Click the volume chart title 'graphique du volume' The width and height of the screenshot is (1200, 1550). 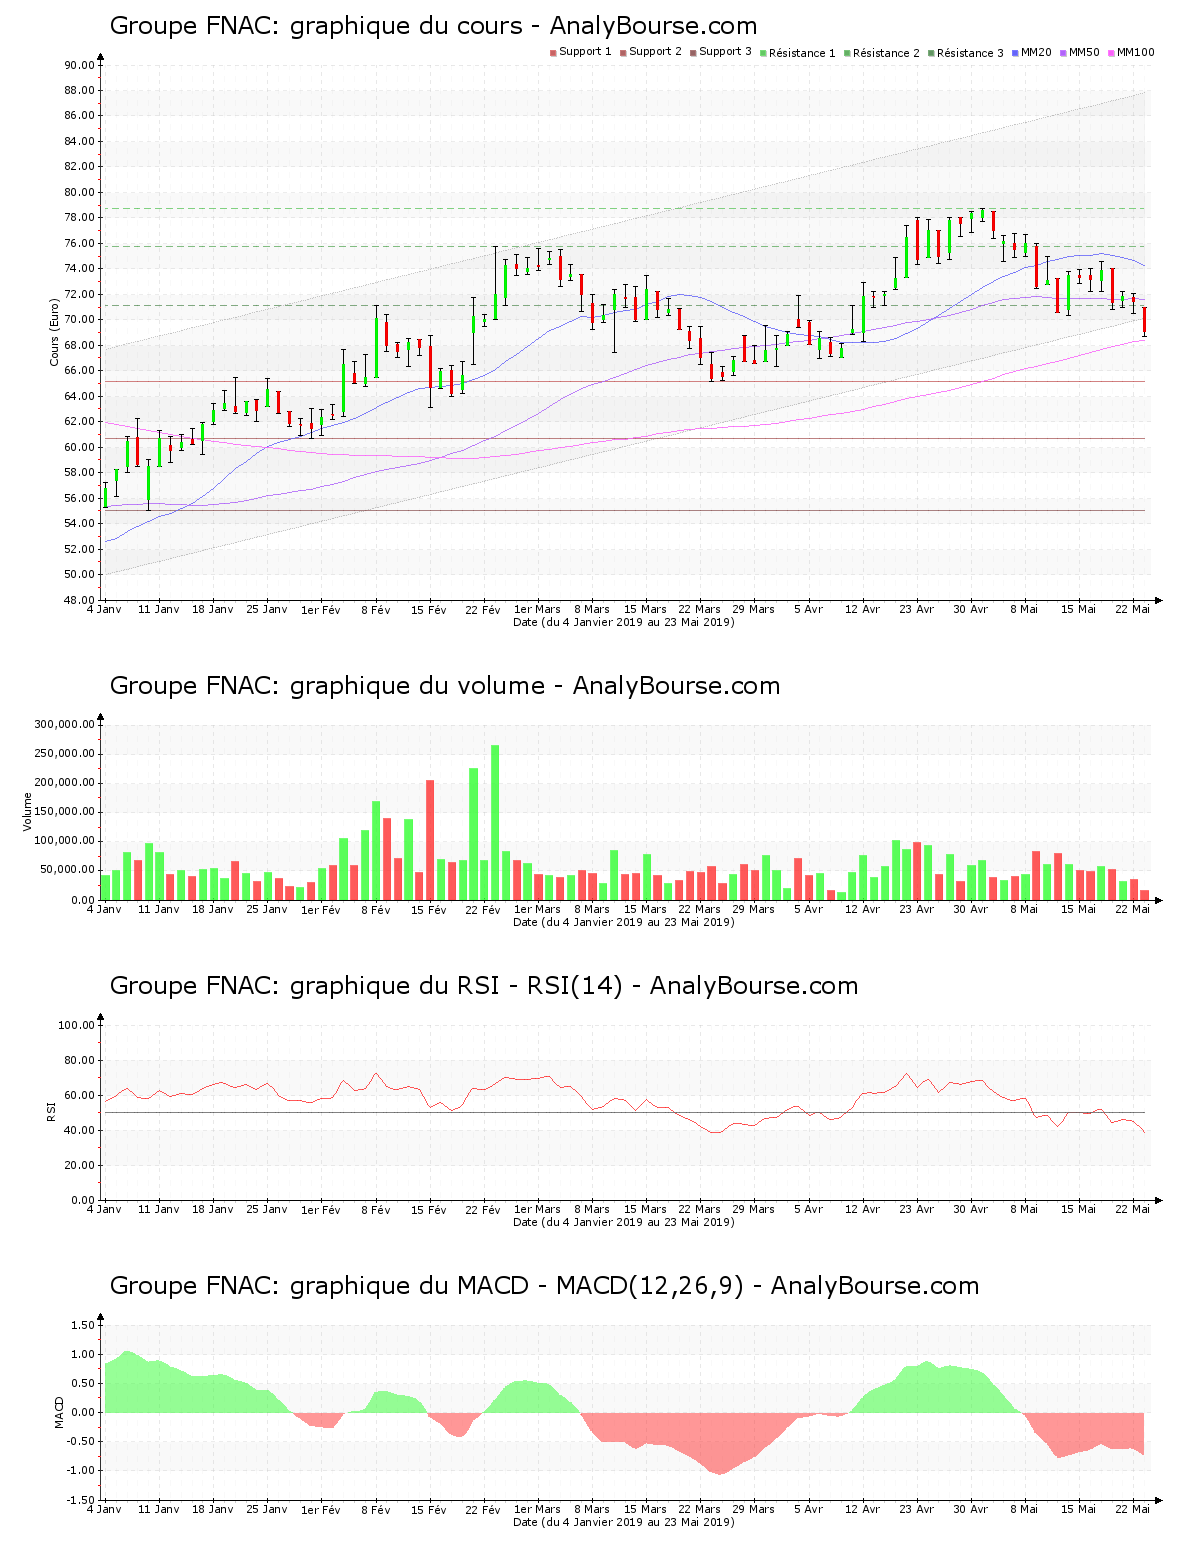417,686
